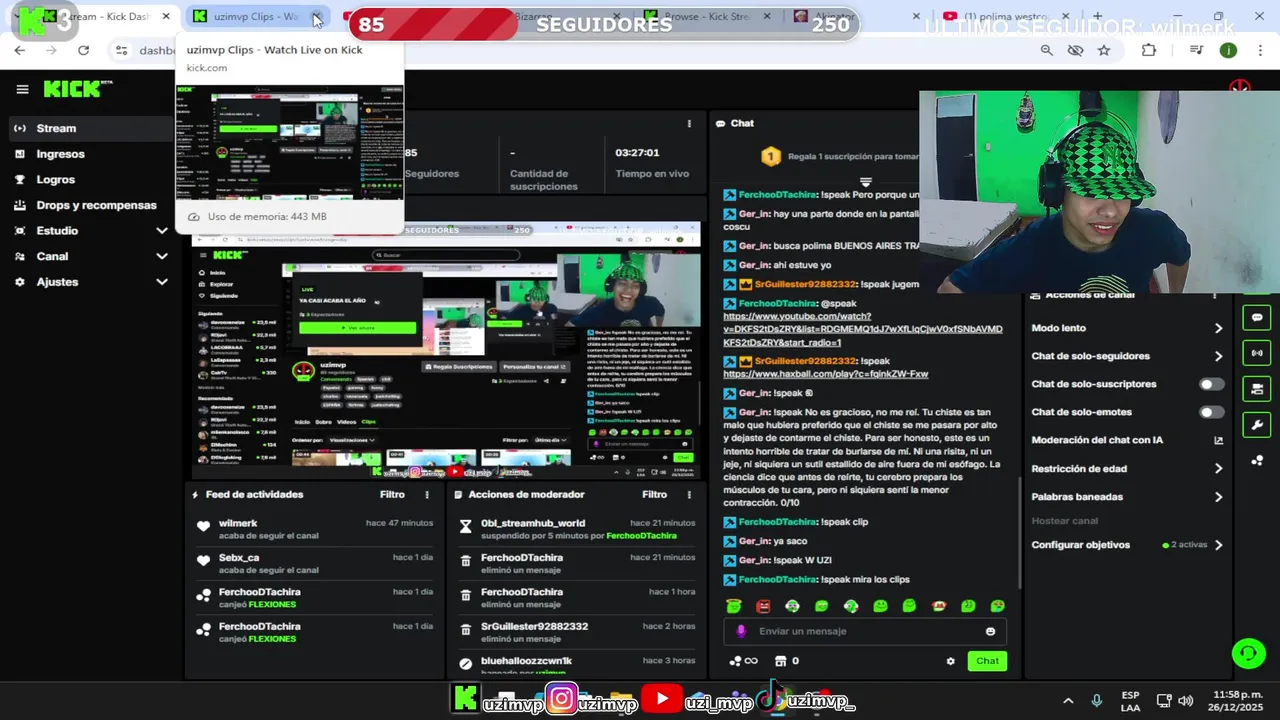Close the uzimvp Clips browser tab
1280x720 pixels.
coord(316,17)
